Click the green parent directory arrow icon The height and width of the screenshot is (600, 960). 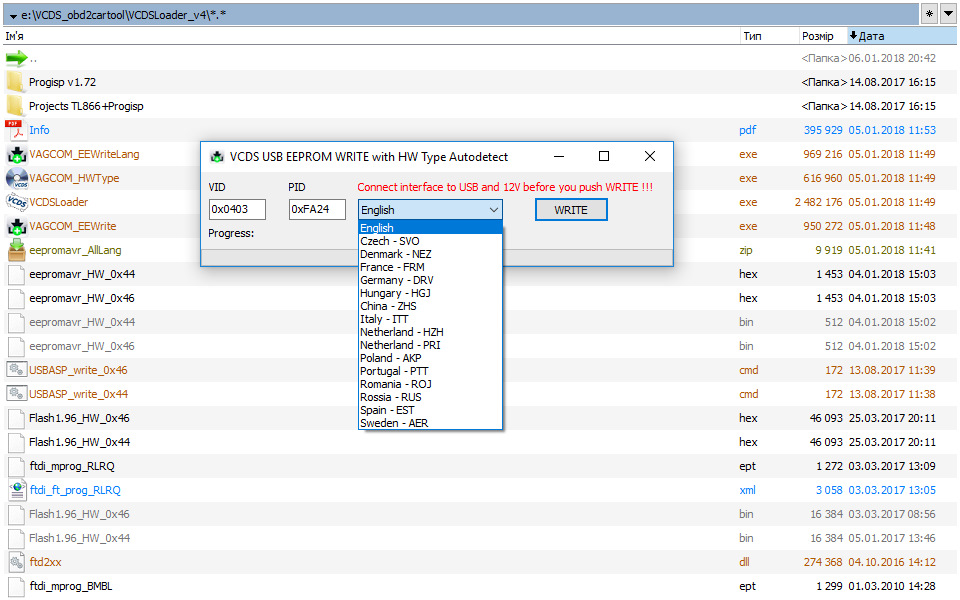(x=17, y=58)
